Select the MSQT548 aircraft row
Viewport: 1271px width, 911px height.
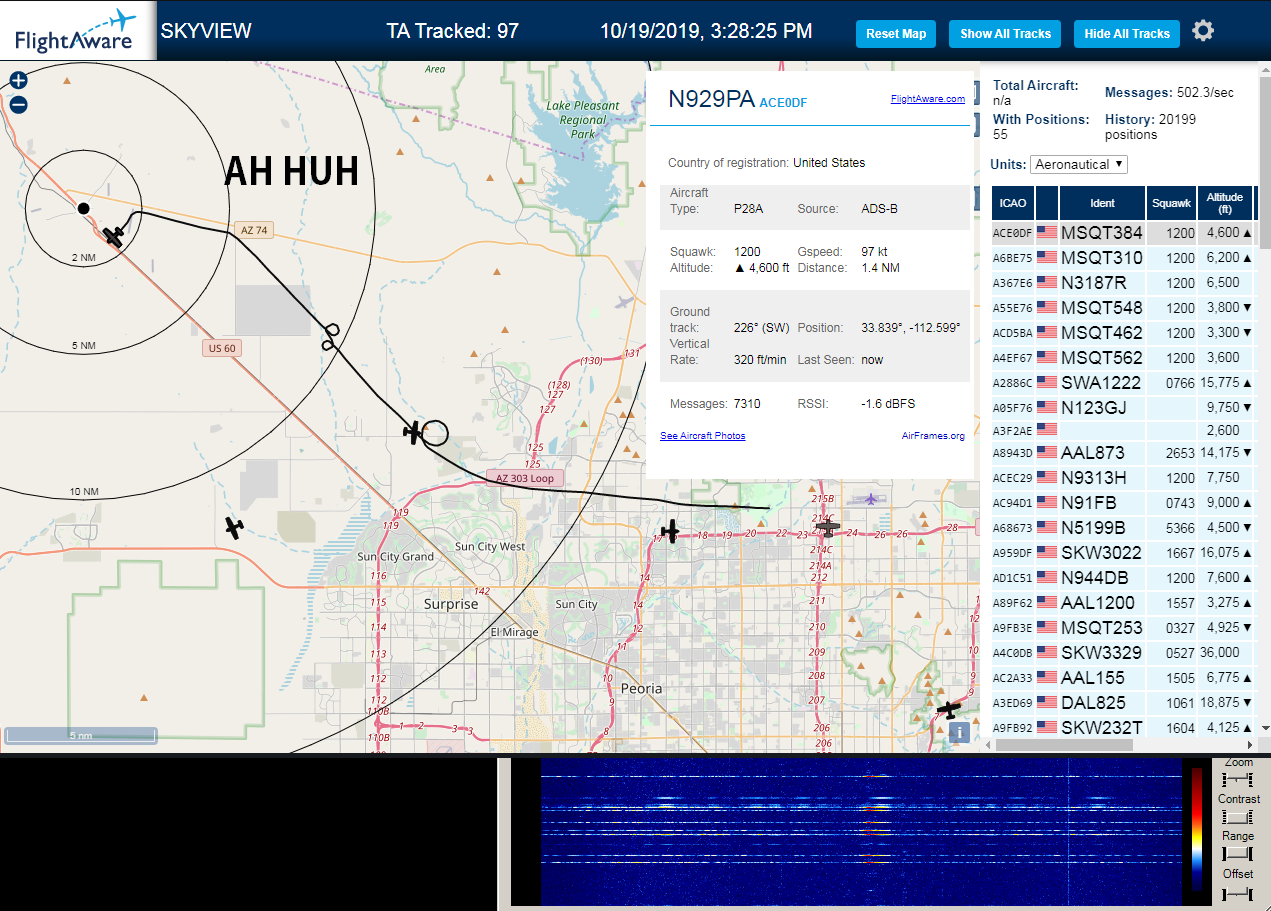pos(1124,308)
